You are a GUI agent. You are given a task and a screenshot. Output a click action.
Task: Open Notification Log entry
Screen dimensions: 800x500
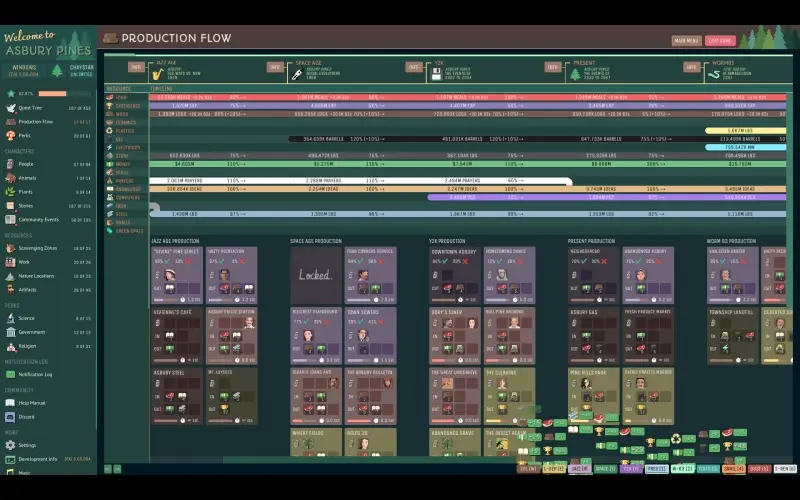(35, 373)
